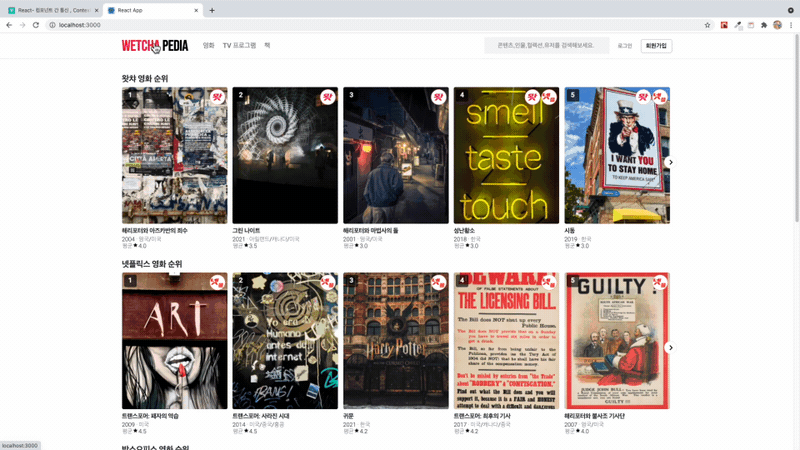The height and width of the screenshot is (450, 800).
Task: Click title text 트랜스포머: 최후의 기사
Action: [x=482, y=416]
